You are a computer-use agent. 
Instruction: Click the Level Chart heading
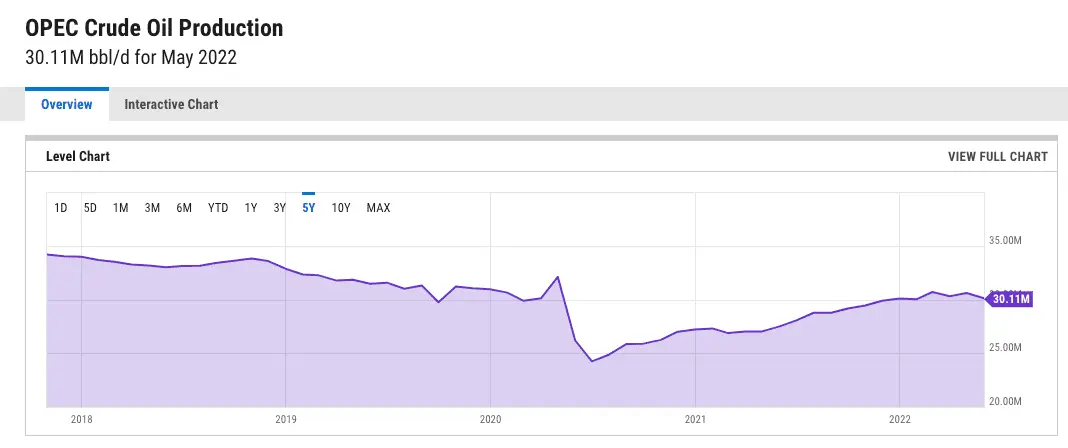(78, 156)
